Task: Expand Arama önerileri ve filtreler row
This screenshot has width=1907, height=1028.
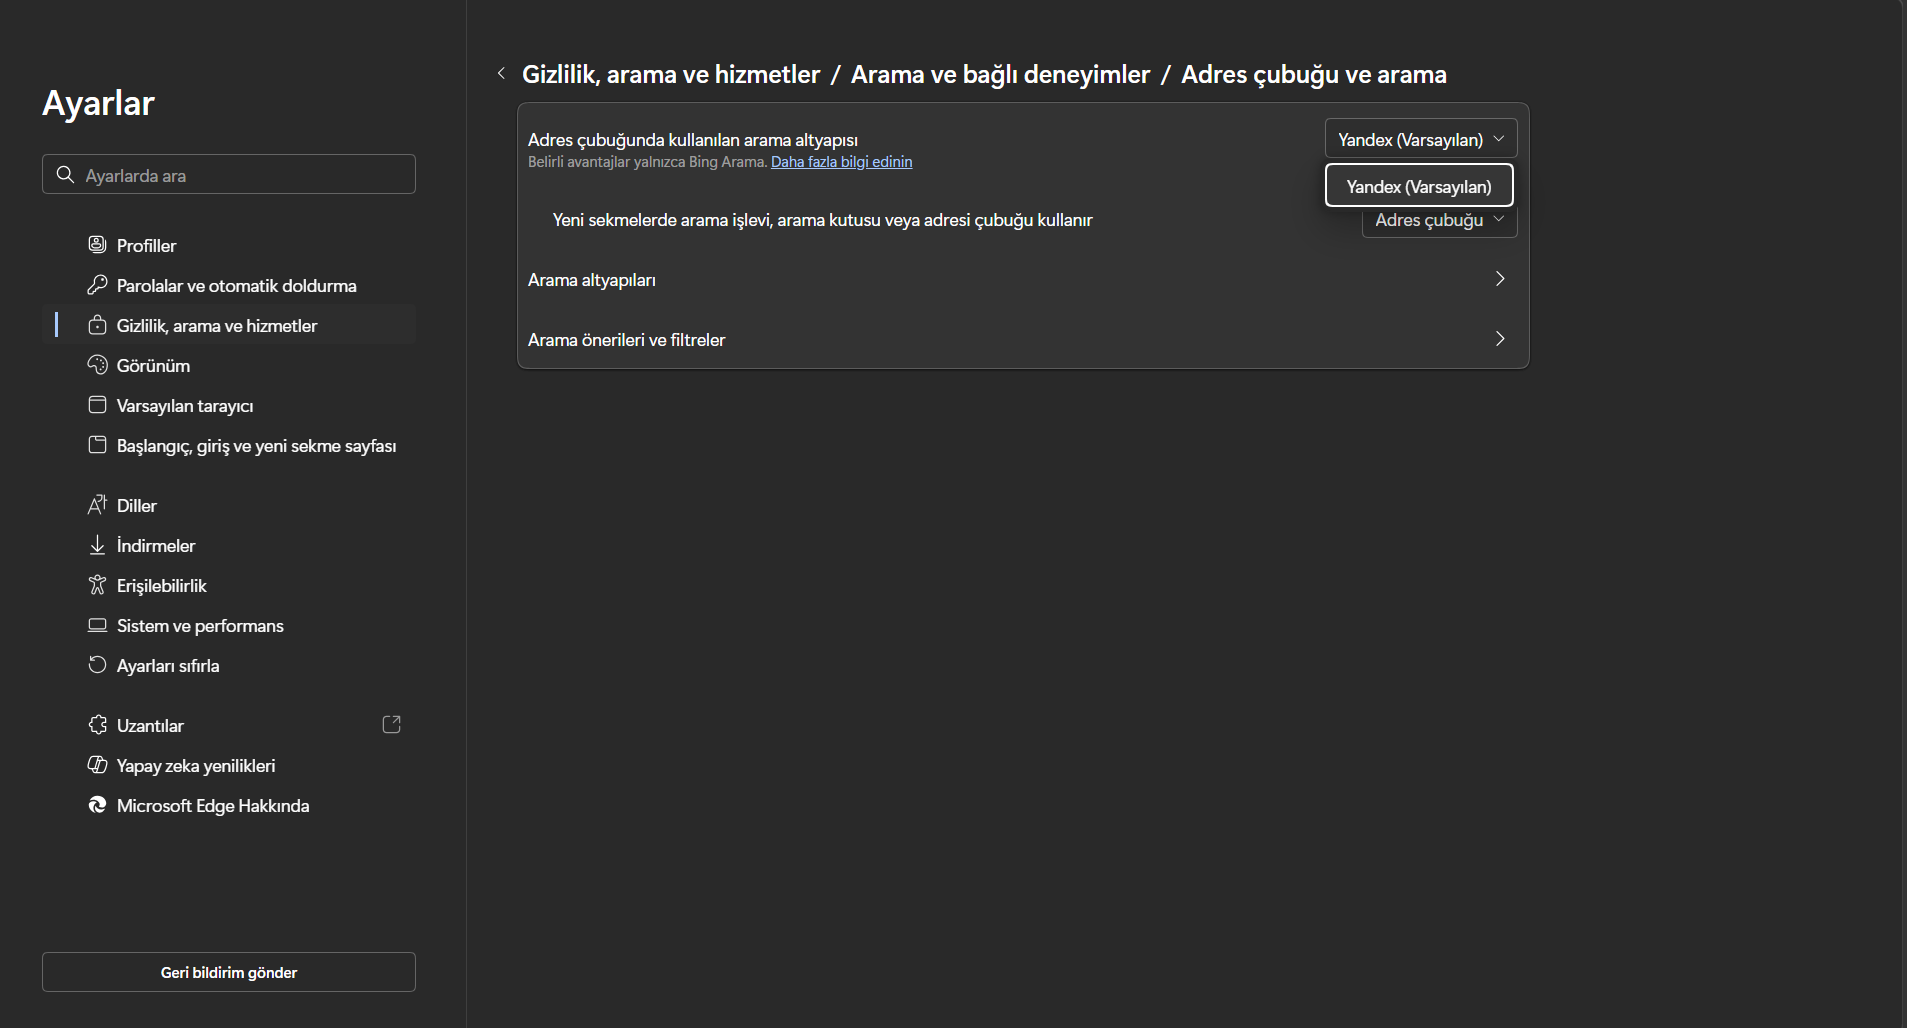Action: point(1023,340)
